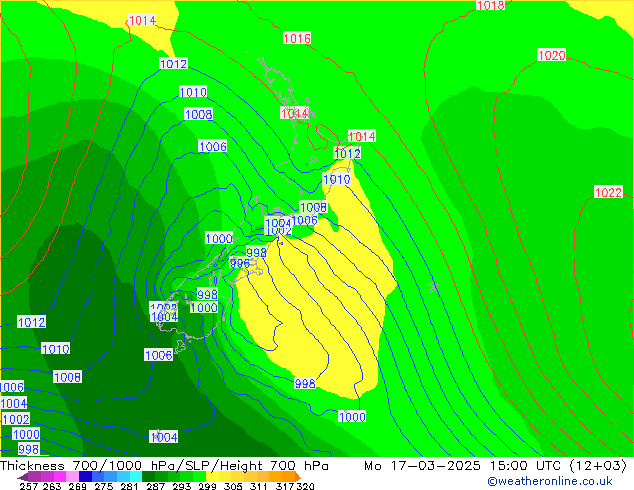Click the blue 1012 label directly below red 1014
The height and width of the screenshot is (490, 634).
(347, 153)
